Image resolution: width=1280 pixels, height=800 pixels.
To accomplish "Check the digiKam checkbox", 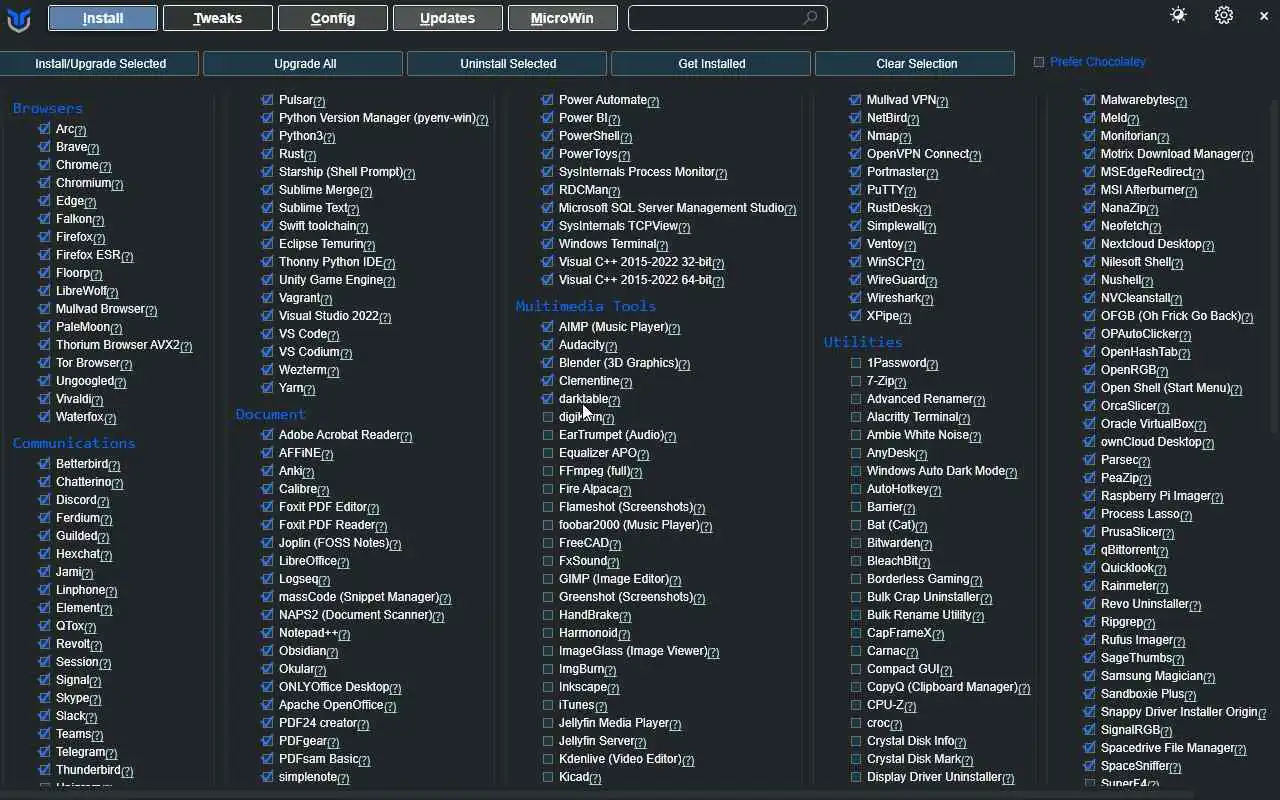I will point(548,417).
